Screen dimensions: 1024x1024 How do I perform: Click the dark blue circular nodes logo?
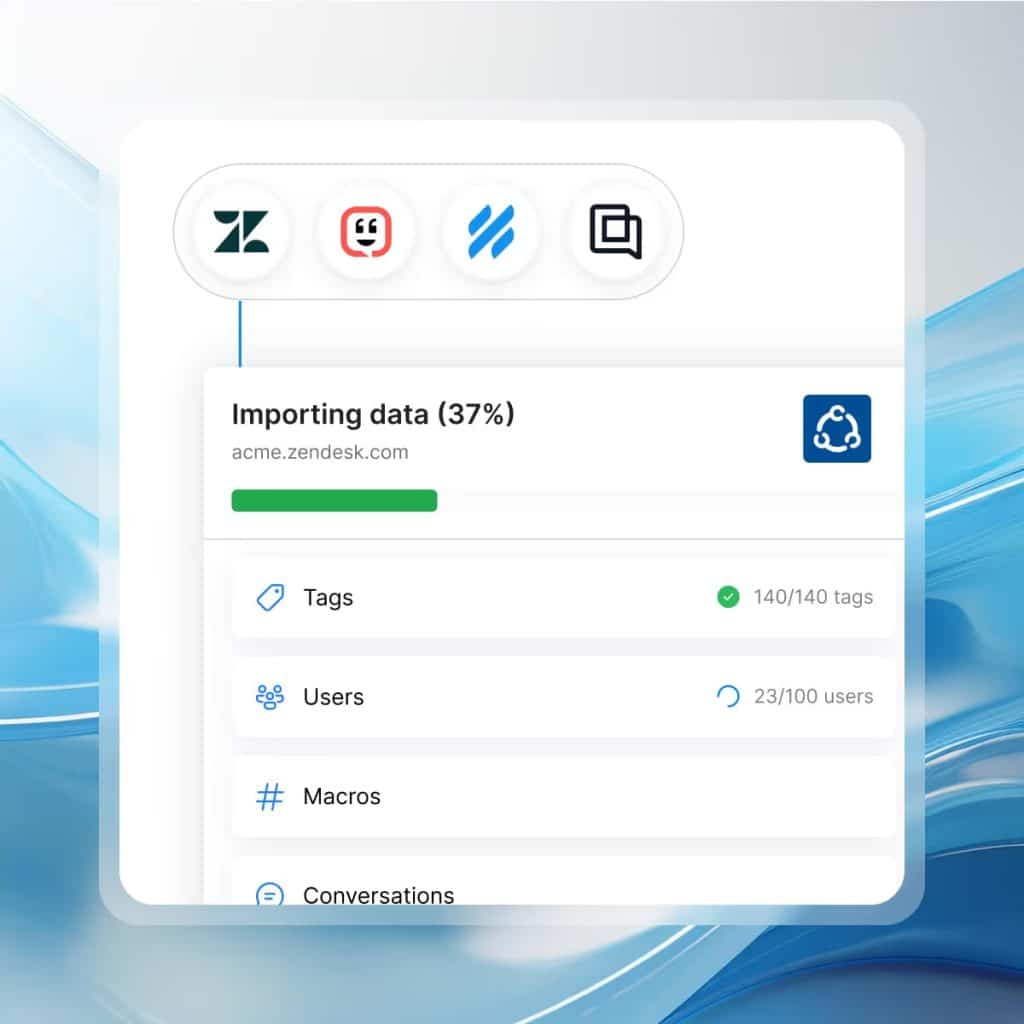pyautogui.click(x=837, y=429)
